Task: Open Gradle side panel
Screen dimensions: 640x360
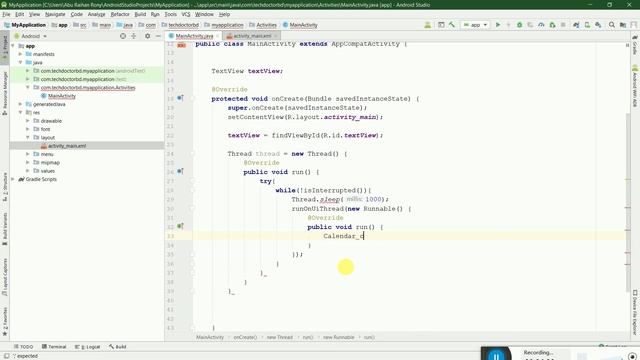Action: coord(635,45)
